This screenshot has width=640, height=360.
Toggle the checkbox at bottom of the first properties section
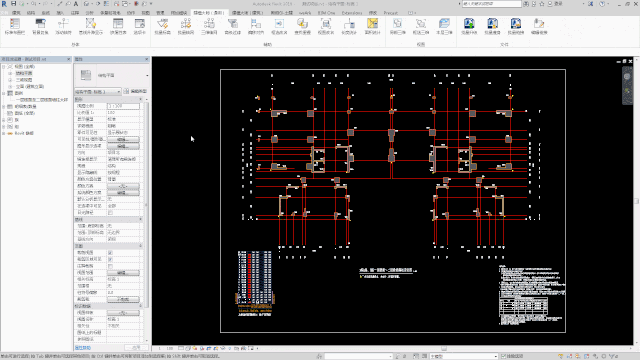(x=110, y=213)
